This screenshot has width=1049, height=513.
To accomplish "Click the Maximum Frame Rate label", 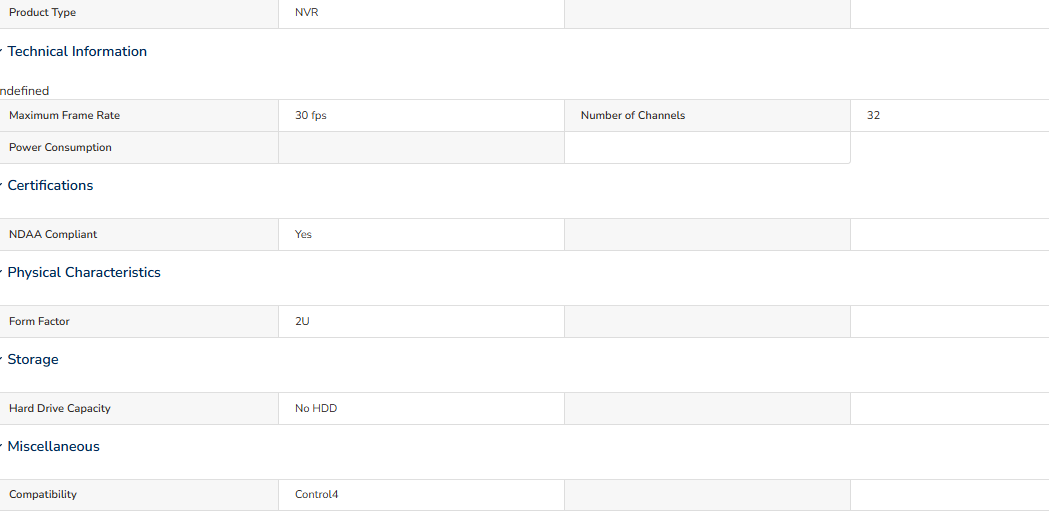I will click(64, 115).
